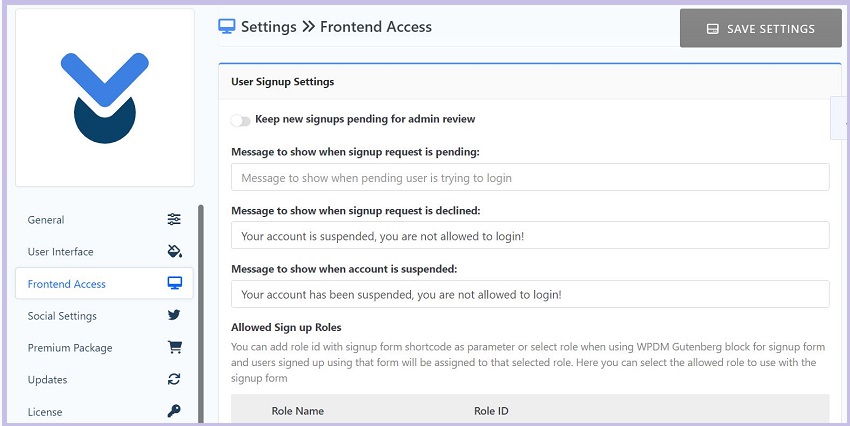Click the signup pending message field
The width and height of the screenshot is (850, 426).
530,177
